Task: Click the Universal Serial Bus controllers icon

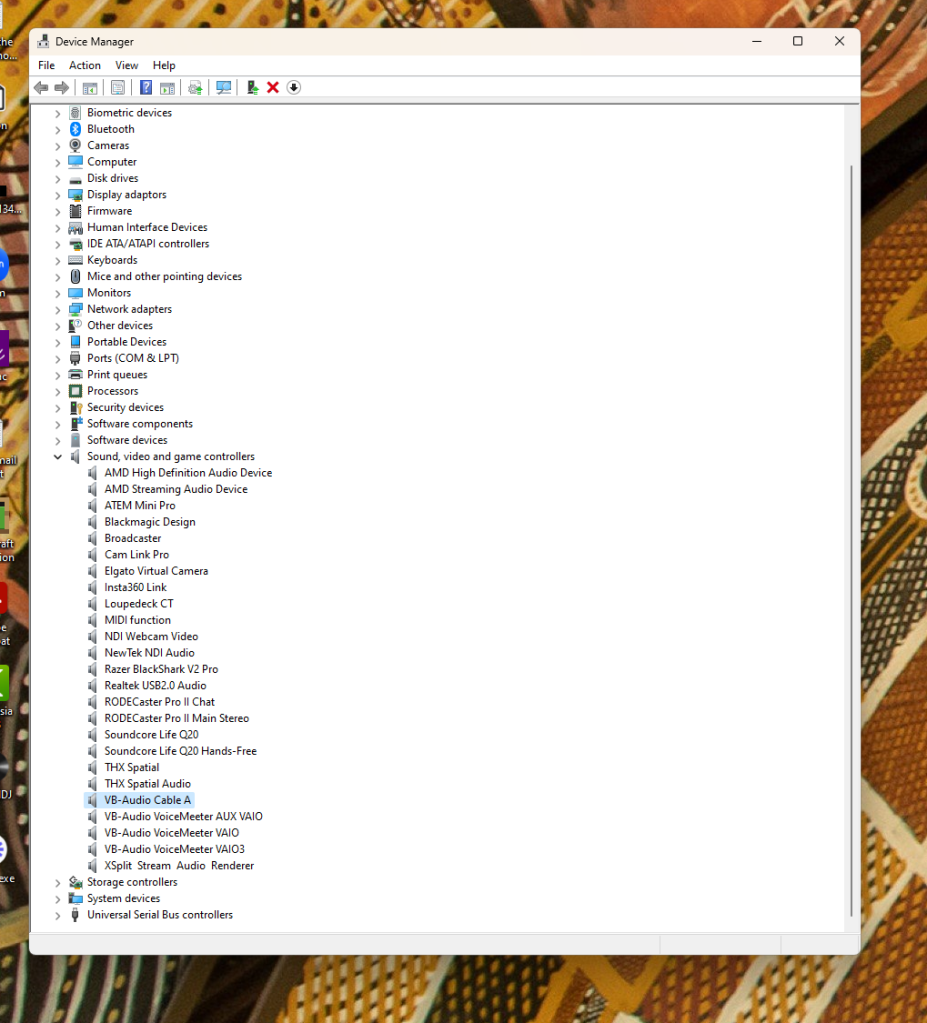Action: tap(76, 915)
